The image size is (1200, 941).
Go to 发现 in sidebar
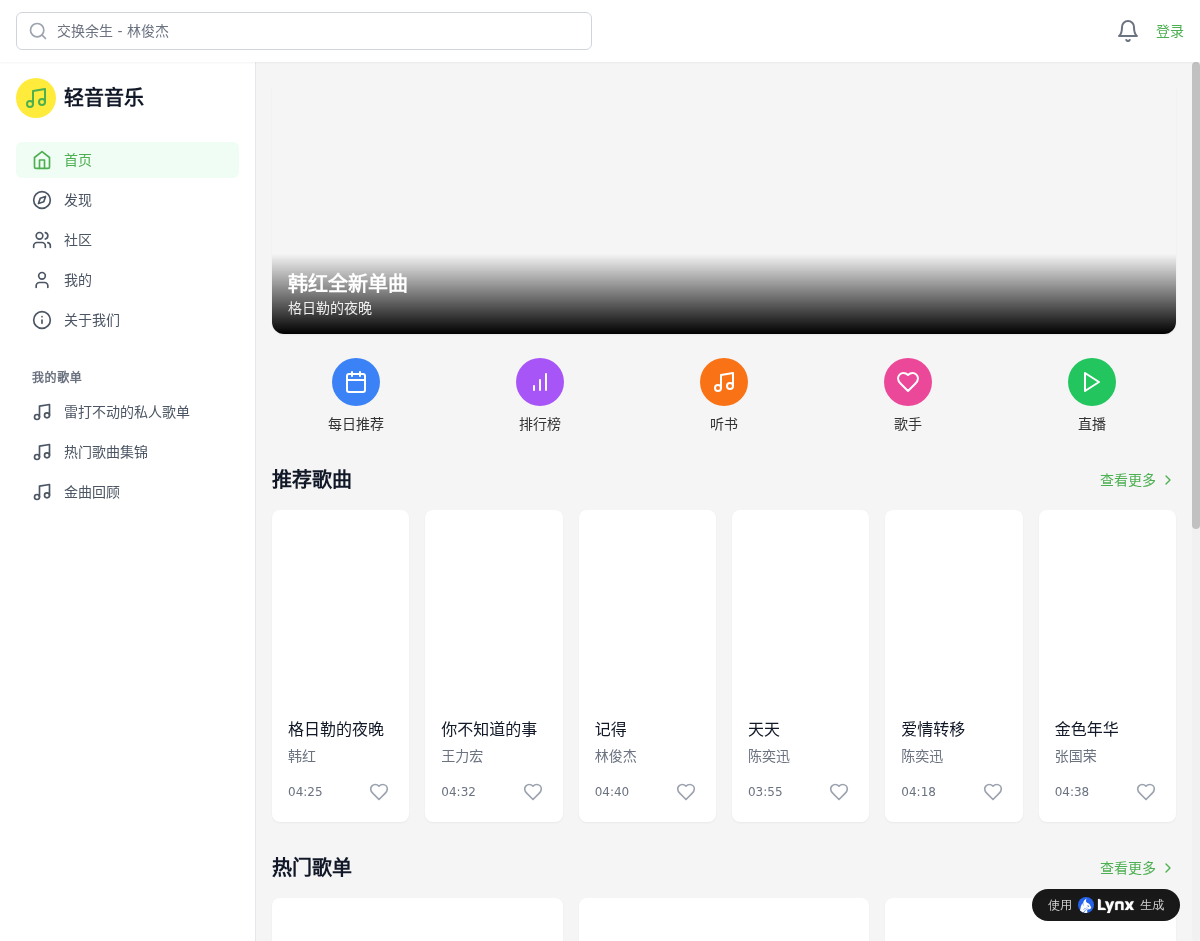(x=78, y=200)
